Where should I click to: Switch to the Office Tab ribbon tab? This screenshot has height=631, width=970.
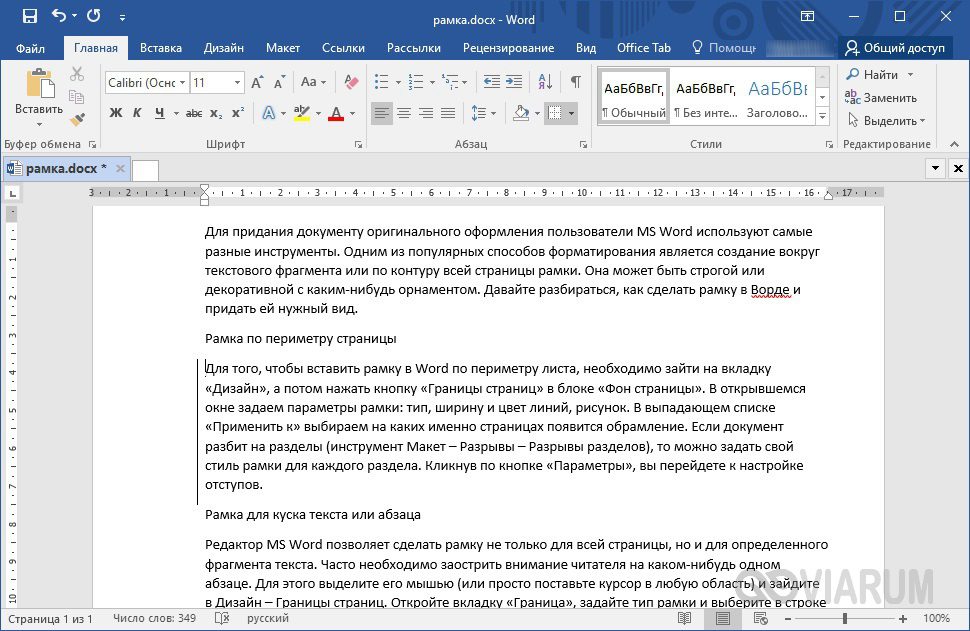click(x=643, y=48)
